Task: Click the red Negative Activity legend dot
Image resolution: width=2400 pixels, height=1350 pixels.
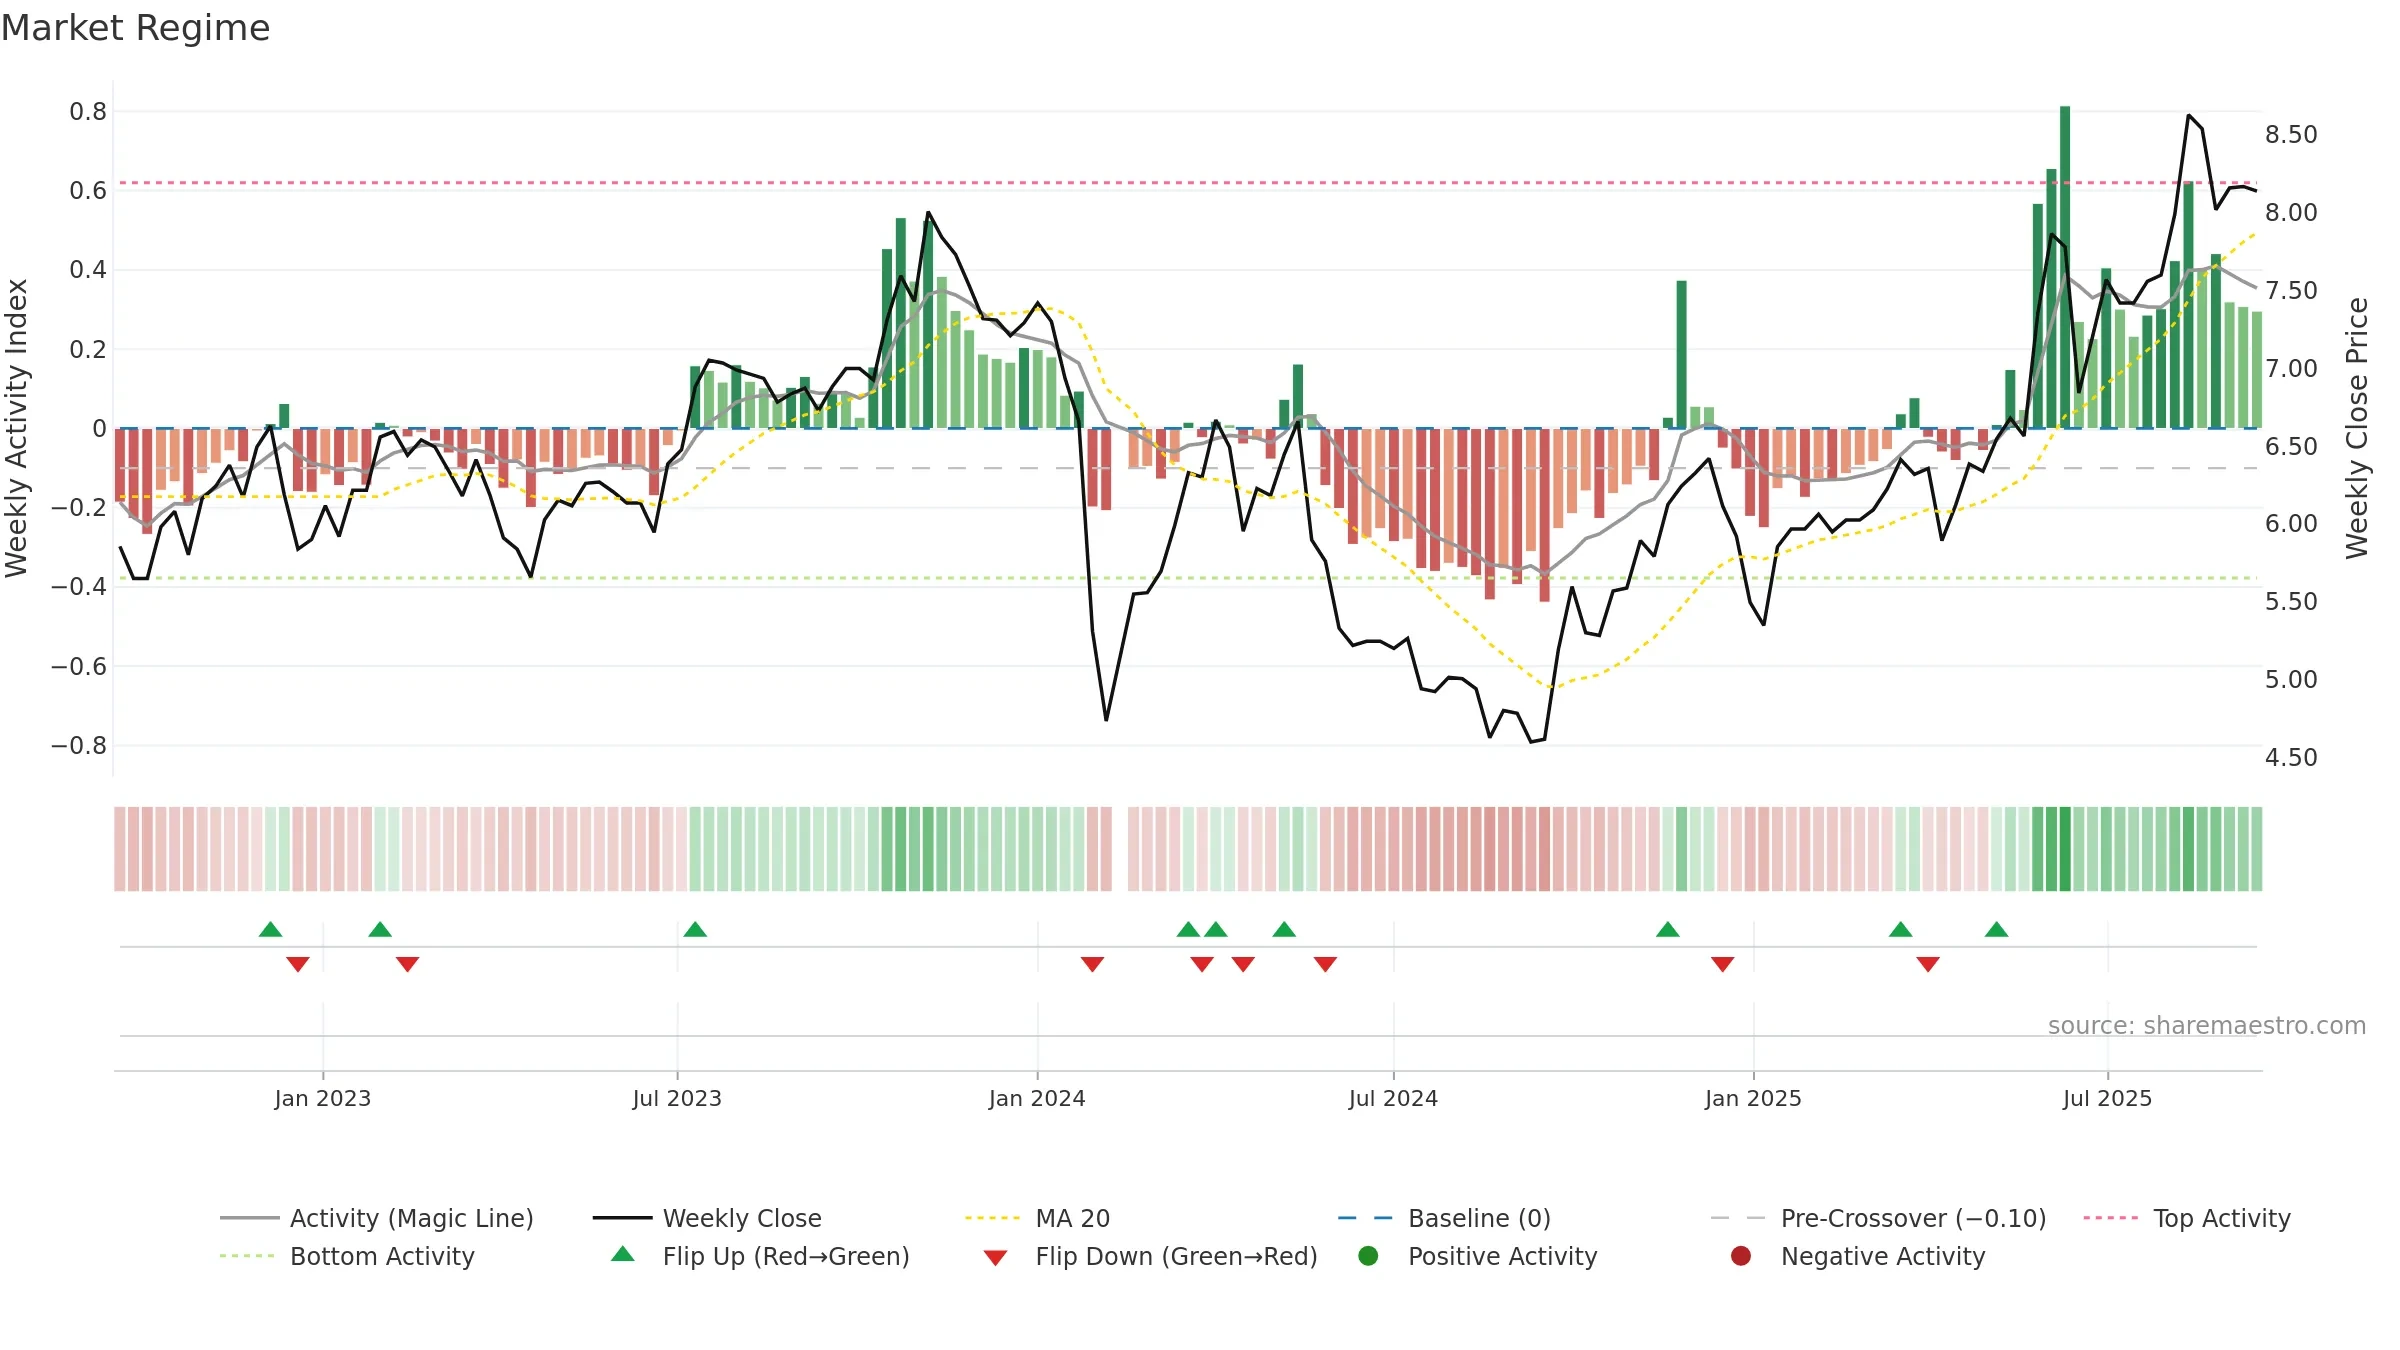Action: tap(1741, 1256)
